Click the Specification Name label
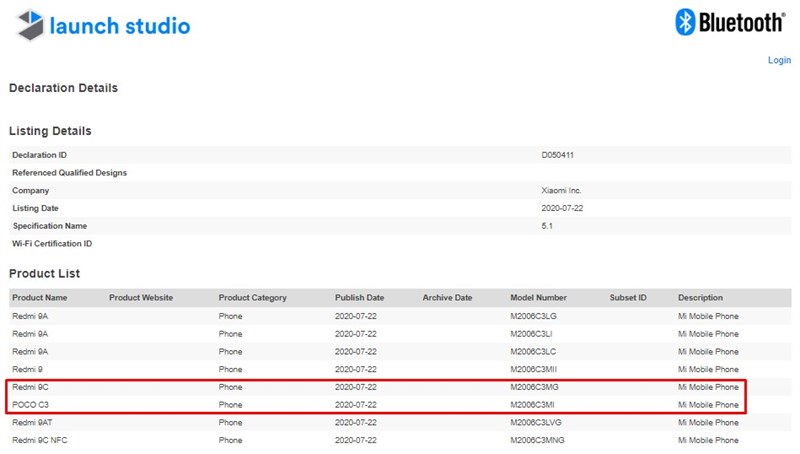Viewport: 800px width, 454px height. pyautogui.click(x=49, y=226)
